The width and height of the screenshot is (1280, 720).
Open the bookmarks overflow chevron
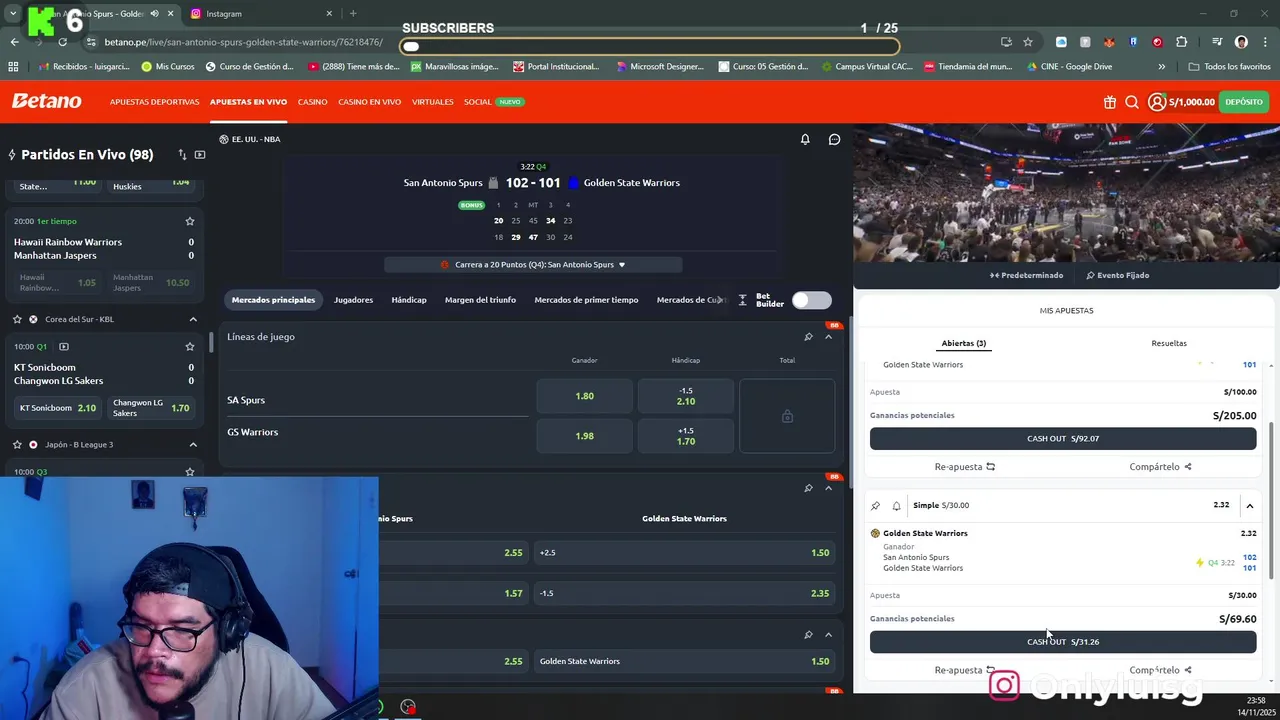point(1161,67)
